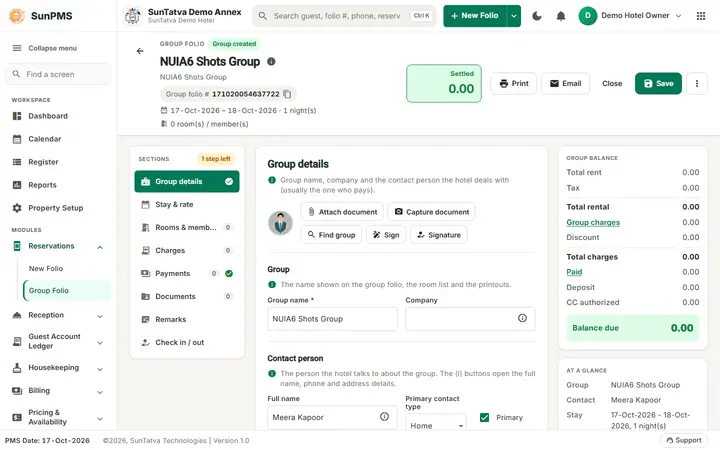Expand Pricing & Availability module

[100, 419]
